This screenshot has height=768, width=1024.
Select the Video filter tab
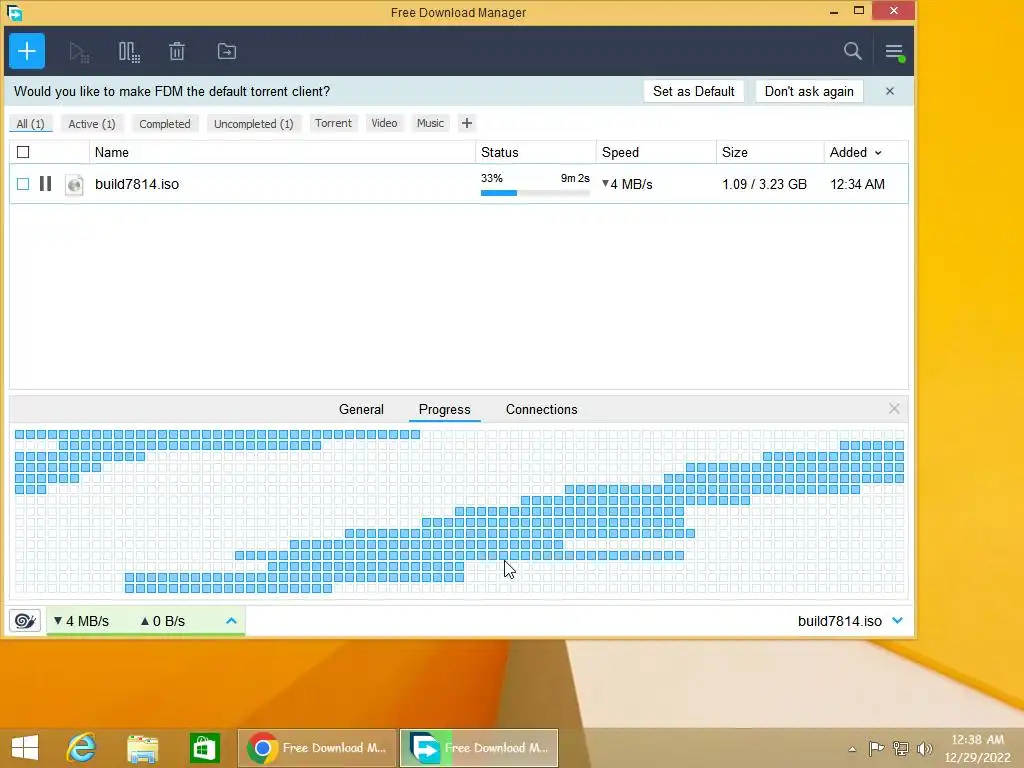(x=384, y=123)
